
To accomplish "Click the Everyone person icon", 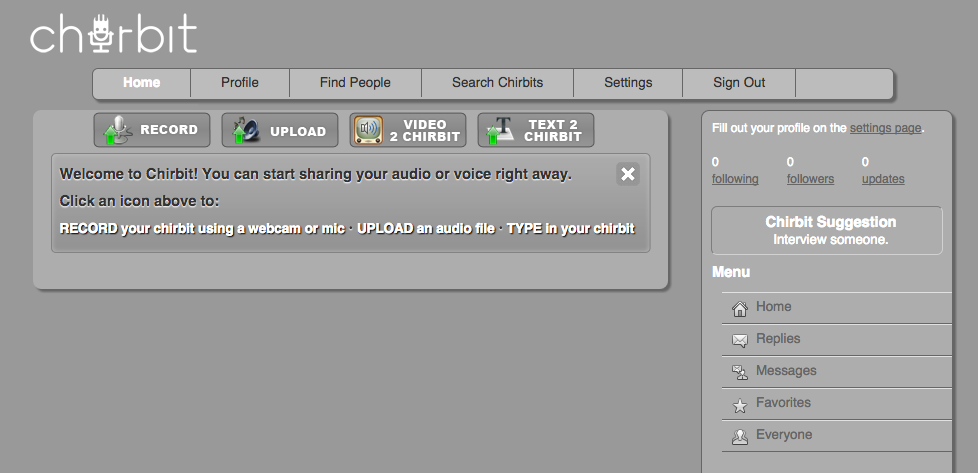I will (740, 436).
